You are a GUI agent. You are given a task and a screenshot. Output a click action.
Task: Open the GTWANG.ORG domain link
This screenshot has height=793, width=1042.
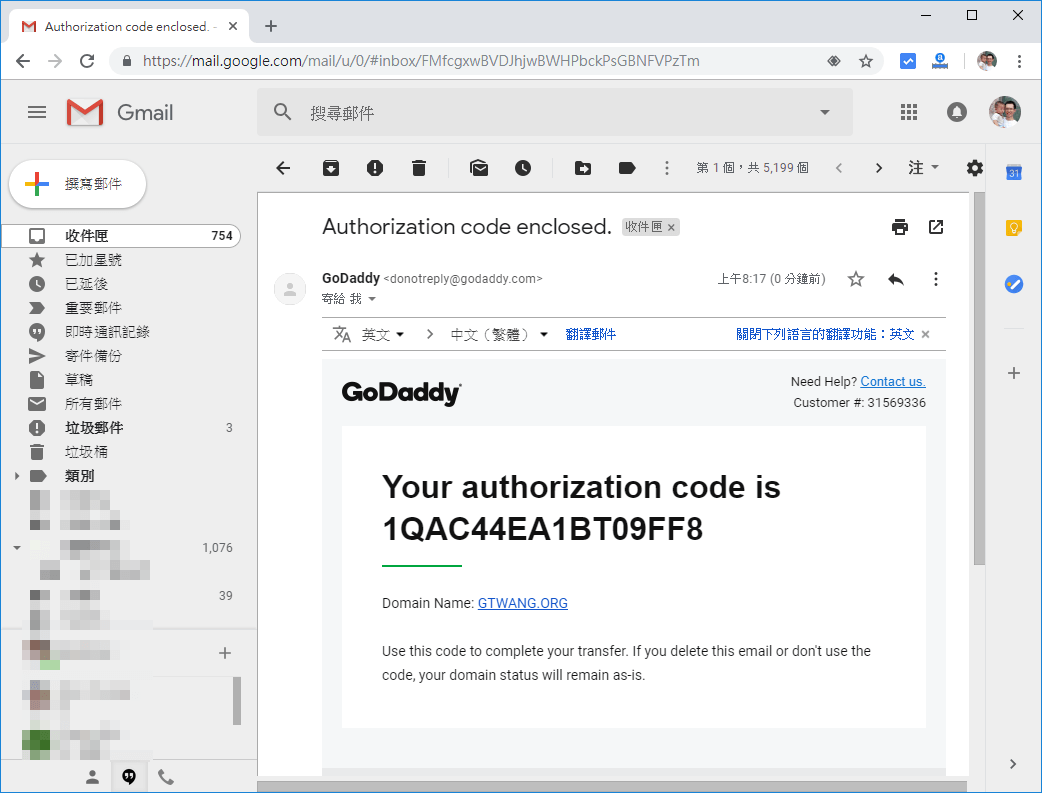(x=522, y=603)
